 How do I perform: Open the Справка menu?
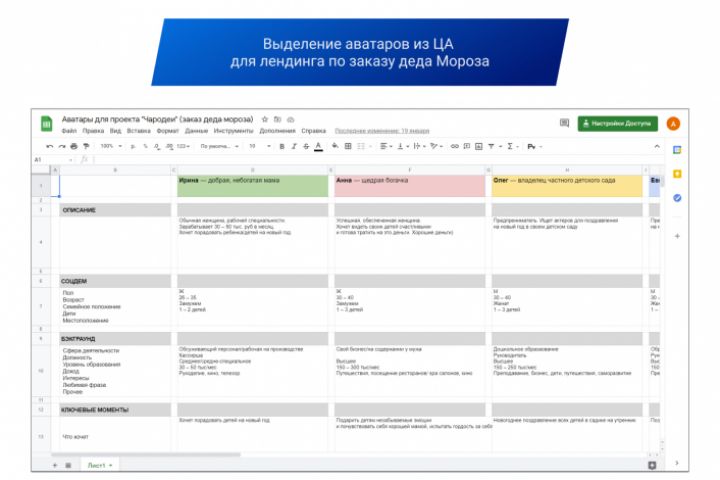(314, 131)
